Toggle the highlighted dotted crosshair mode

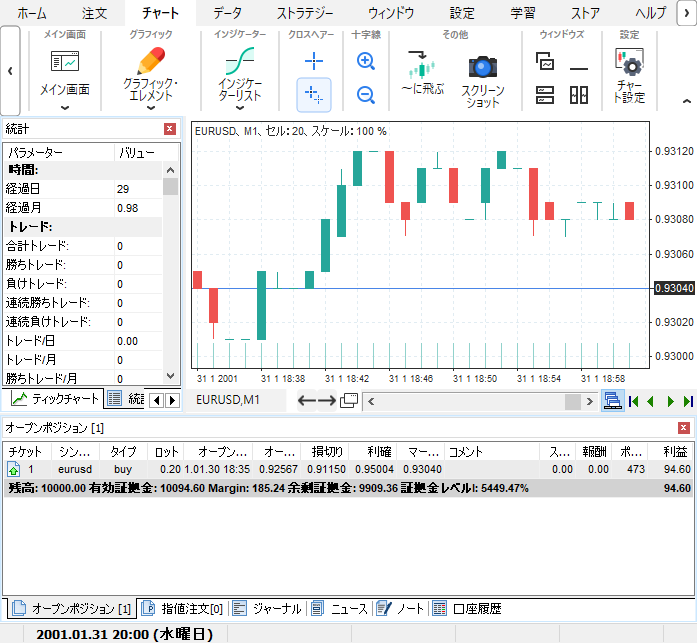(314, 95)
